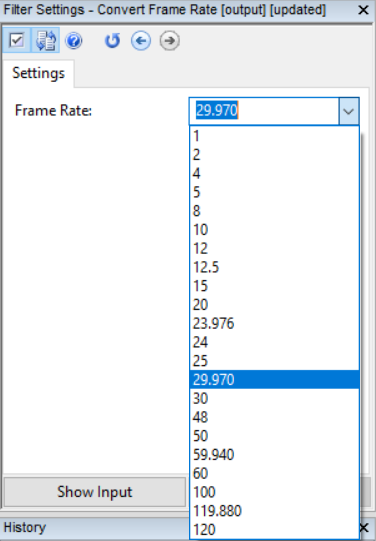Select 120 at the list bottom
Screen dimensions: 376x541
(275, 529)
